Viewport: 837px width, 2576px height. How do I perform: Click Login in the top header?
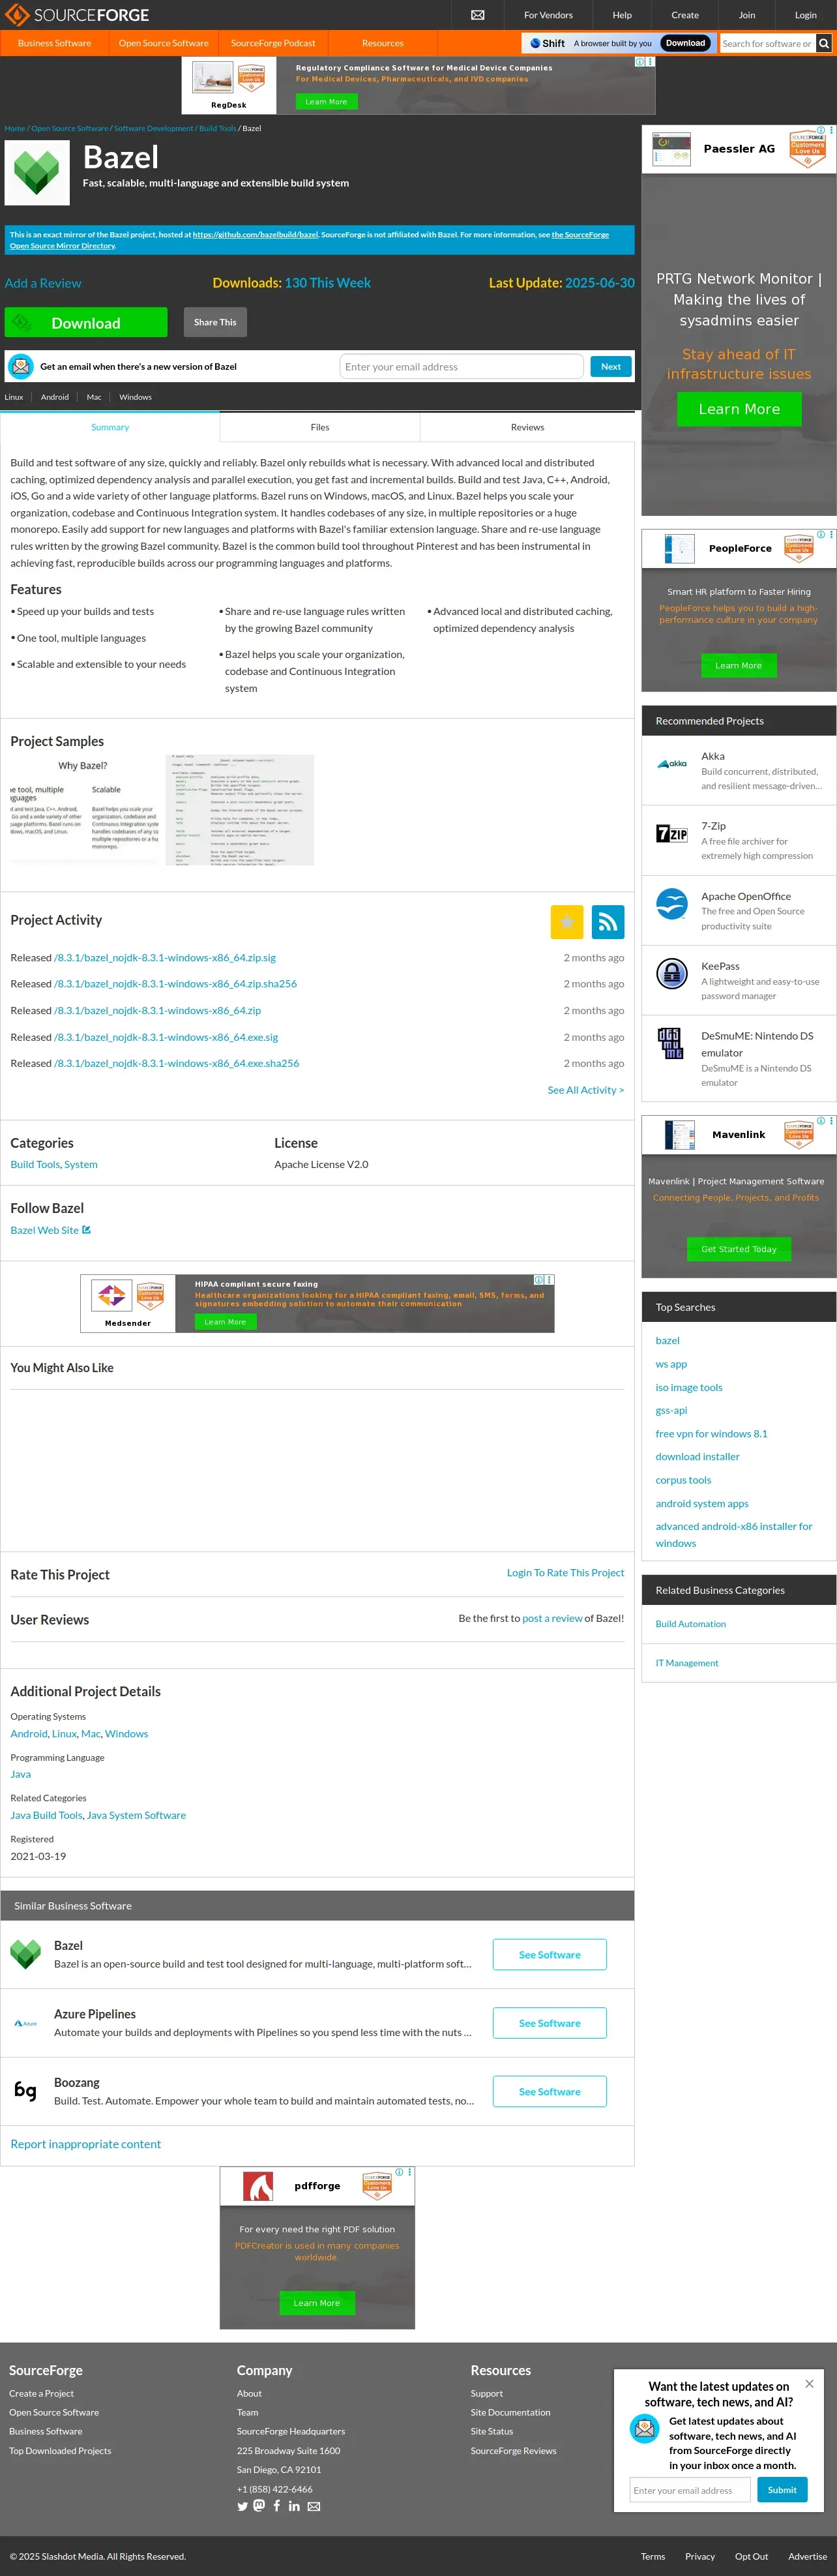coord(806,15)
